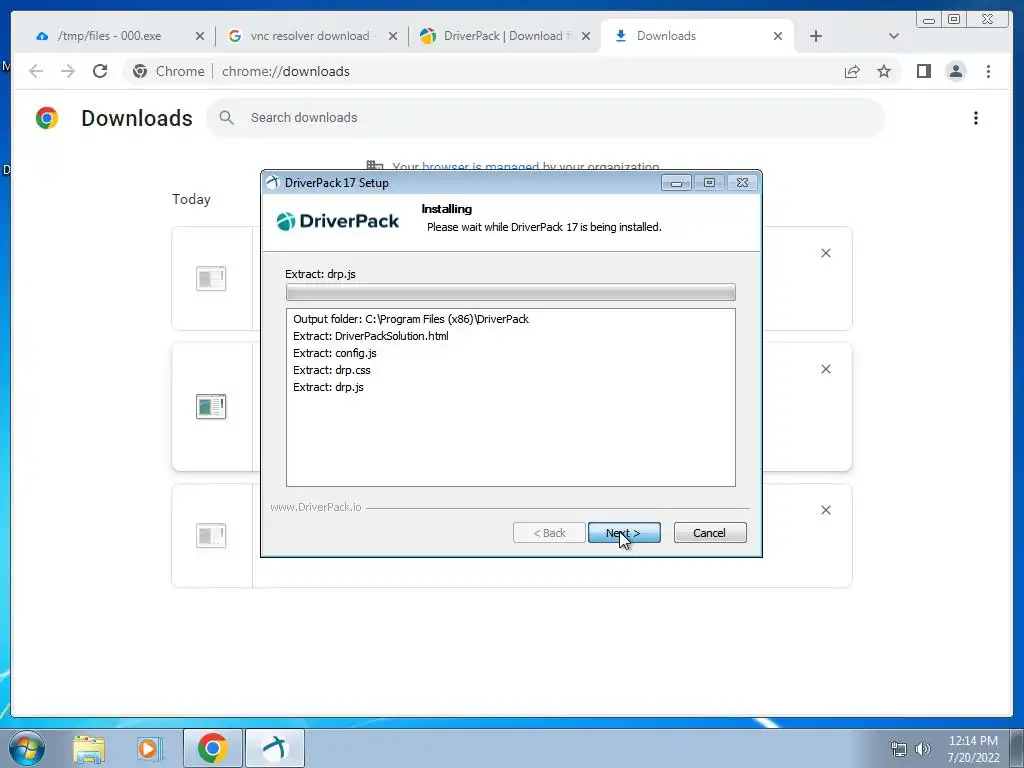The image size is (1024, 768).
Task: Remove the first download entry from list
Action: point(825,253)
